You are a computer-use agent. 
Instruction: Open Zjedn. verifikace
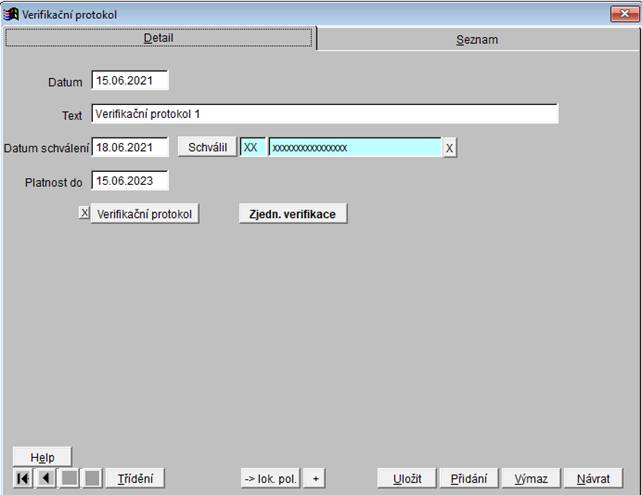292,214
